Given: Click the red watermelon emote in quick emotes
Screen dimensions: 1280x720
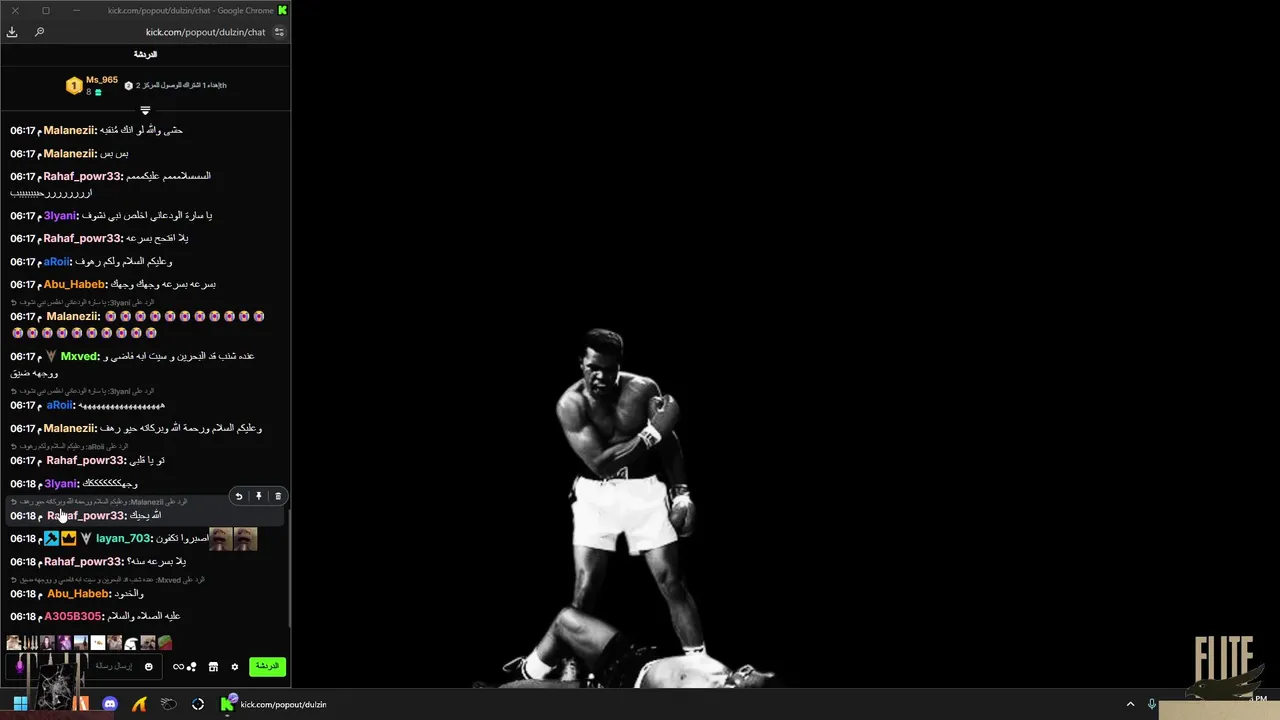Looking at the screenshot, I should click(165, 643).
